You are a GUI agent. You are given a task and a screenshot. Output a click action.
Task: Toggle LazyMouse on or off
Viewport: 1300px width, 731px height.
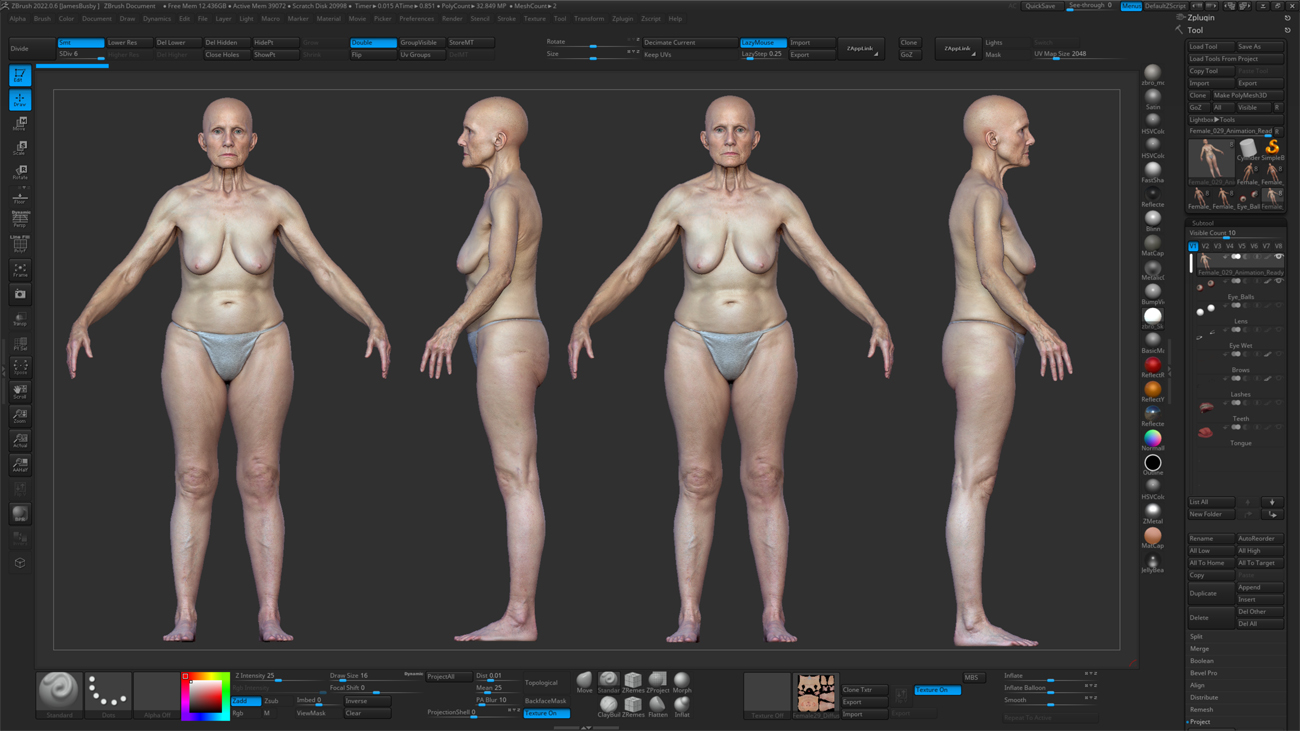click(762, 43)
